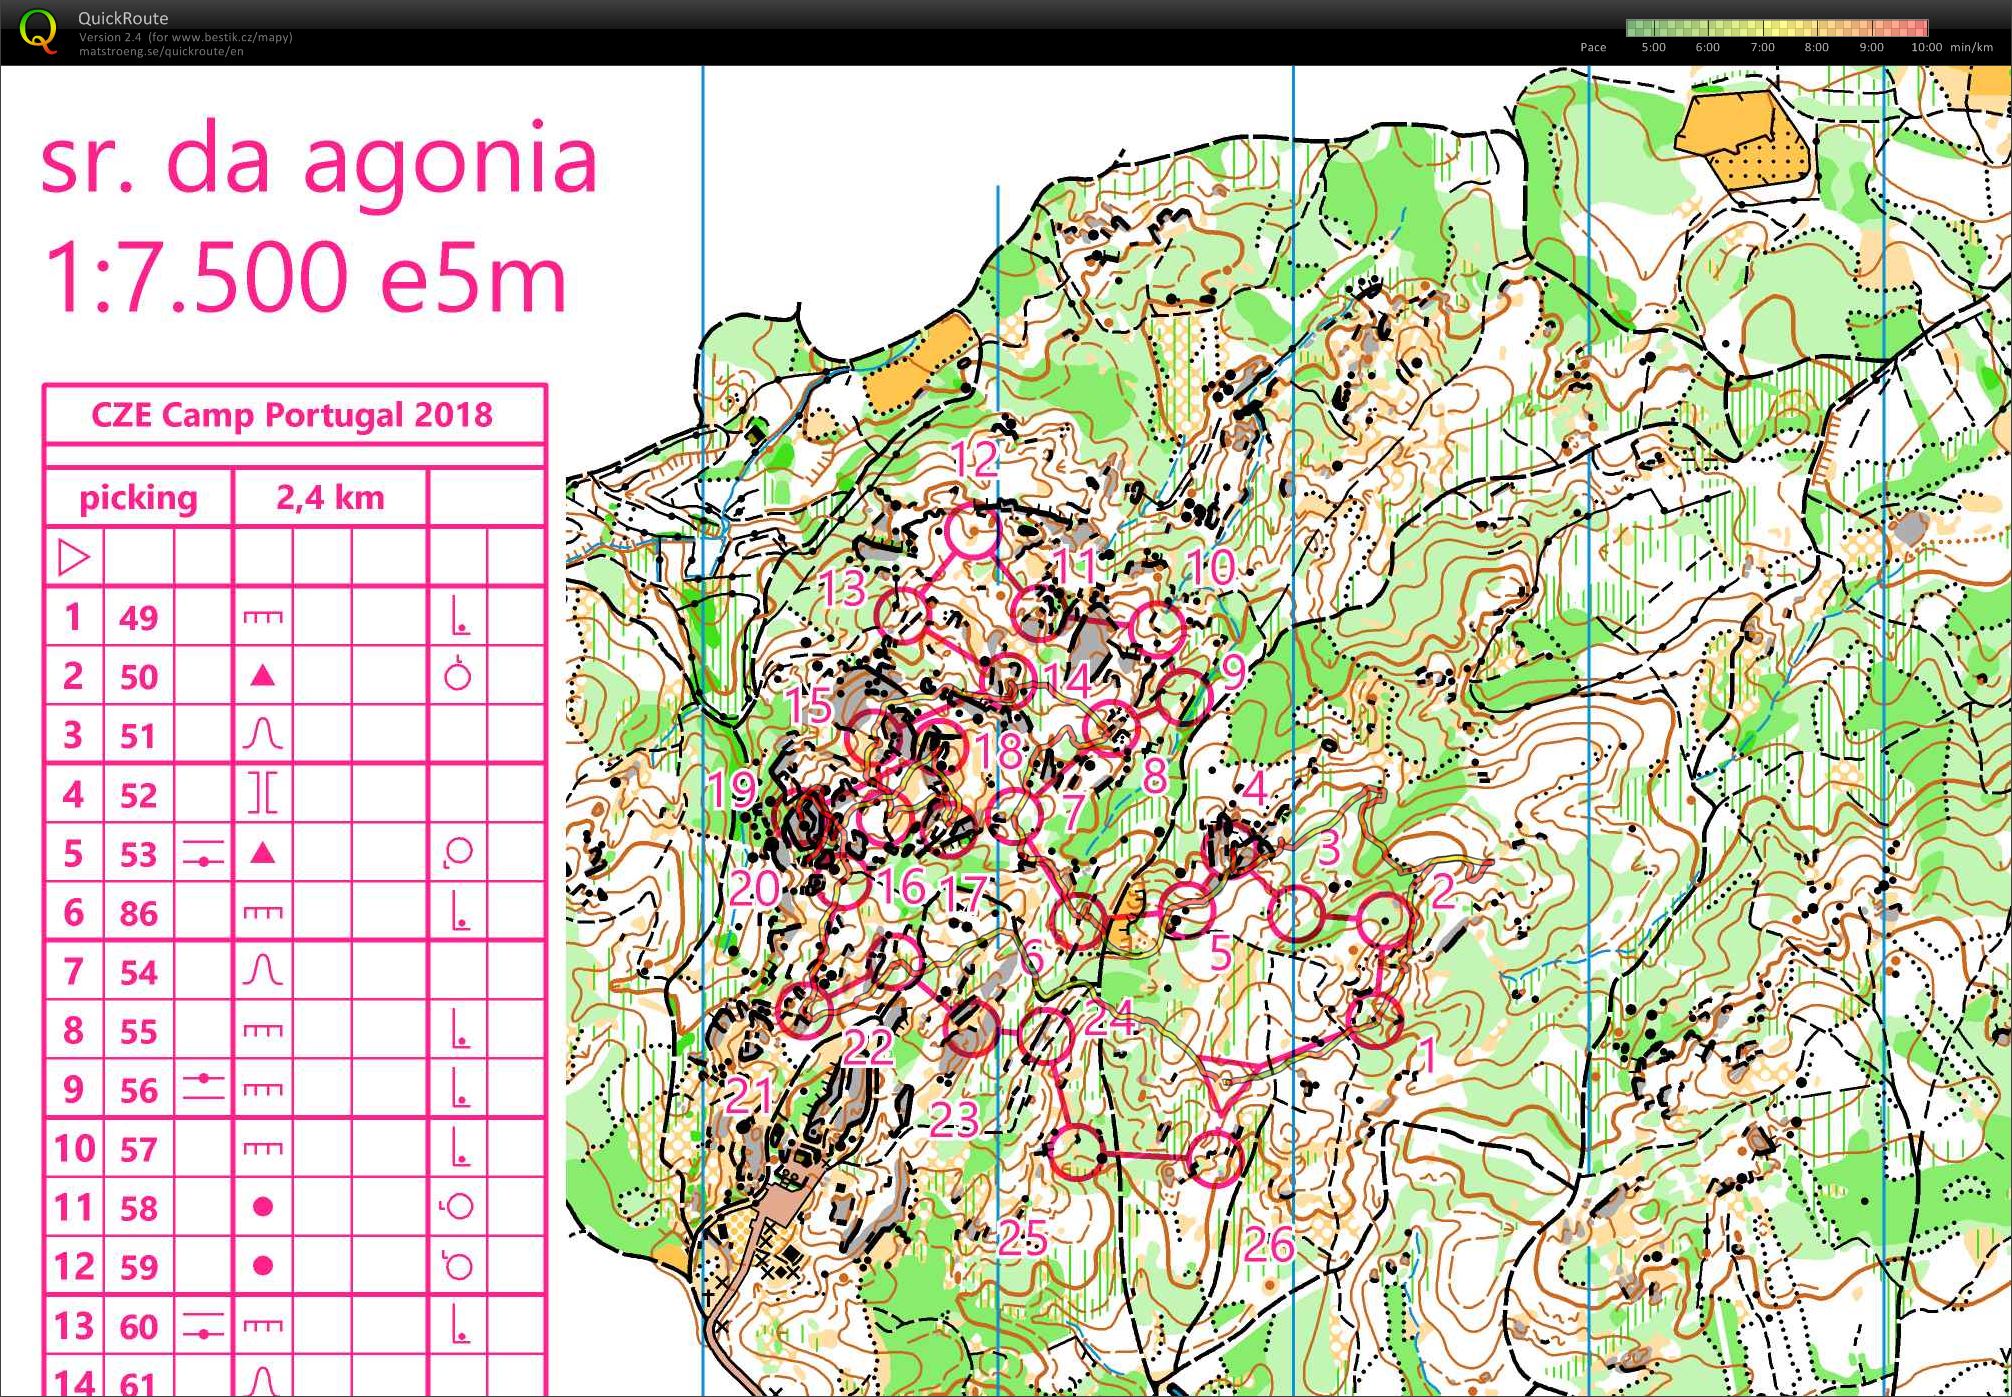Click the passage symbol in row 4
Viewport: 2012px width, 1397px height.
click(x=263, y=794)
